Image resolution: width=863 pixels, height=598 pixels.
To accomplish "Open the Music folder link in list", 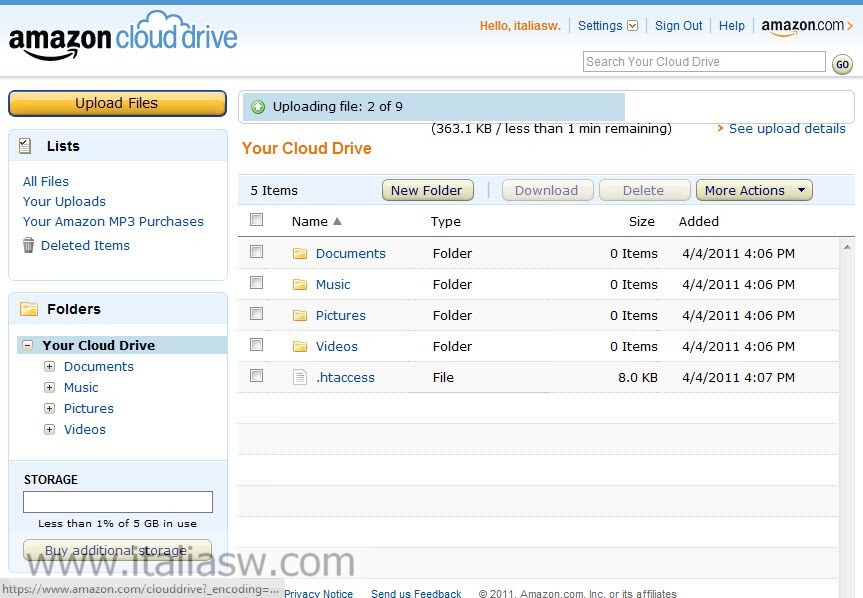I will click(333, 284).
